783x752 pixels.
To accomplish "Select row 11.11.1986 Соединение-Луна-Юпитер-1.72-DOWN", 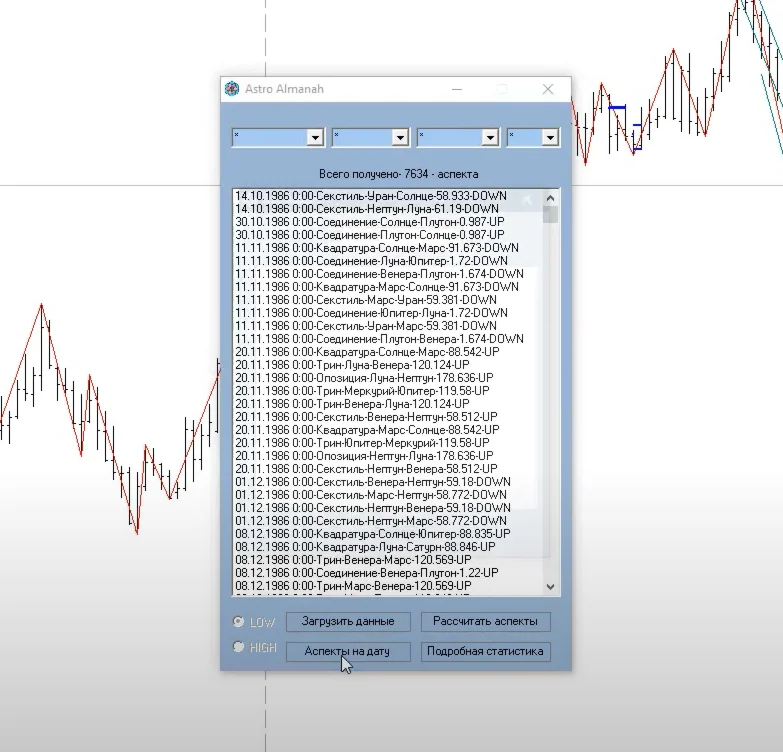I will (388, 261).
